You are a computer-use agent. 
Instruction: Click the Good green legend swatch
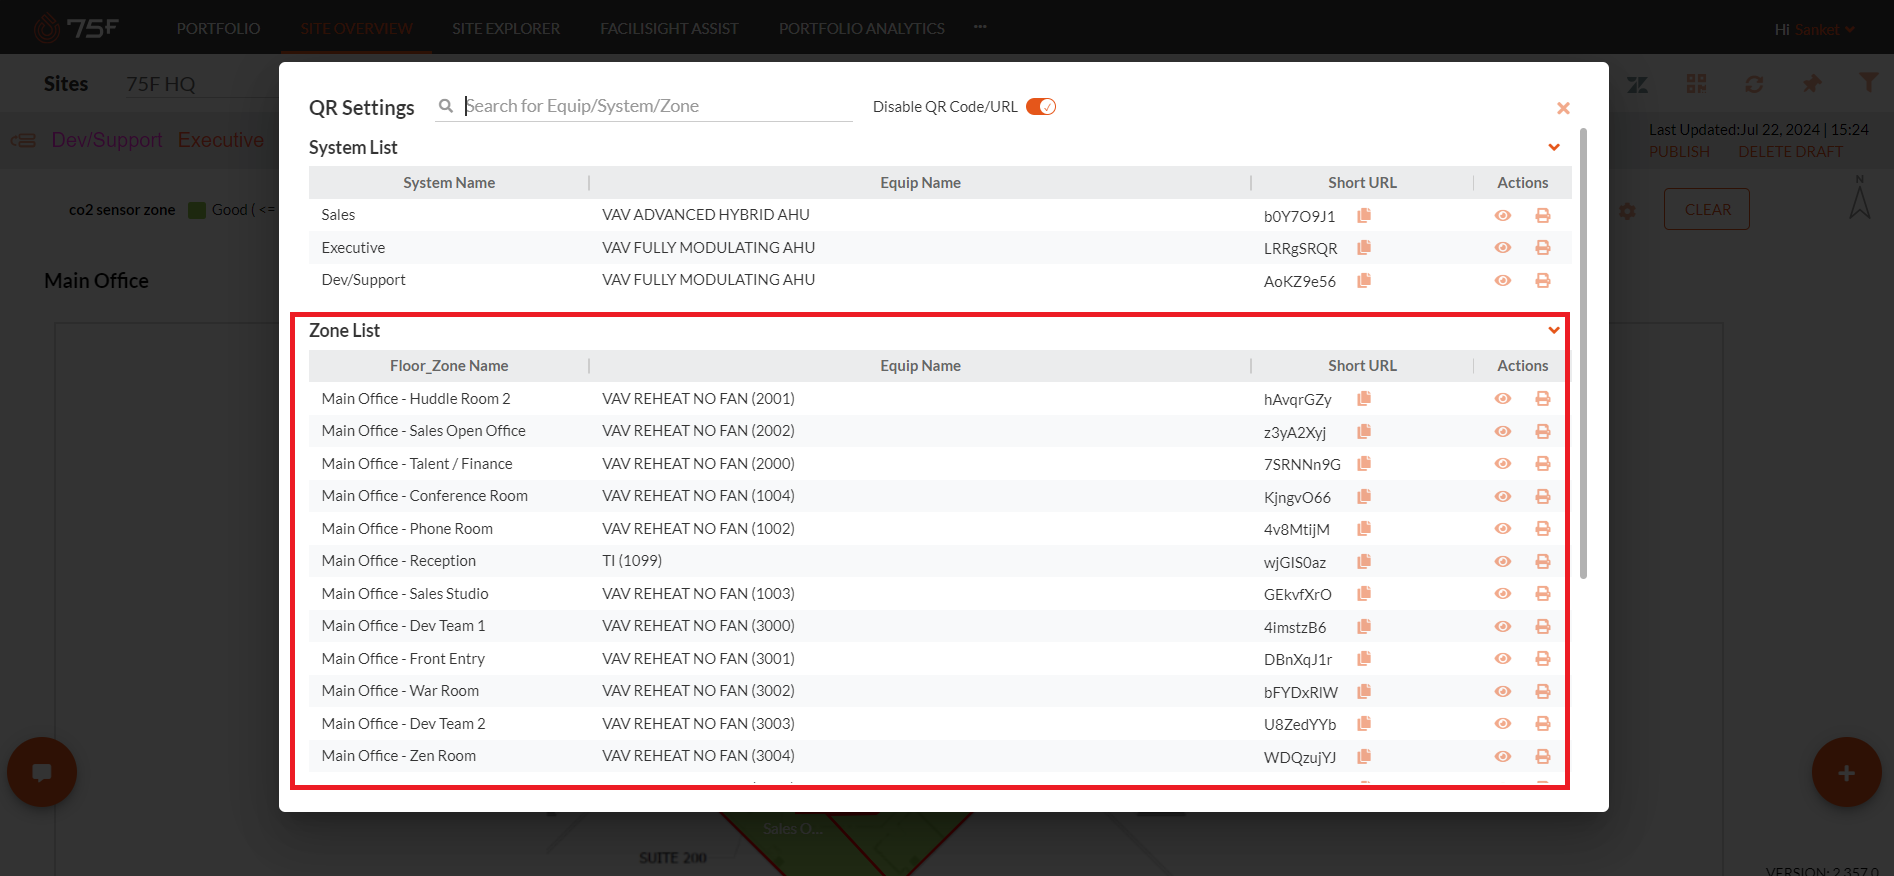(x=197, y=210)
